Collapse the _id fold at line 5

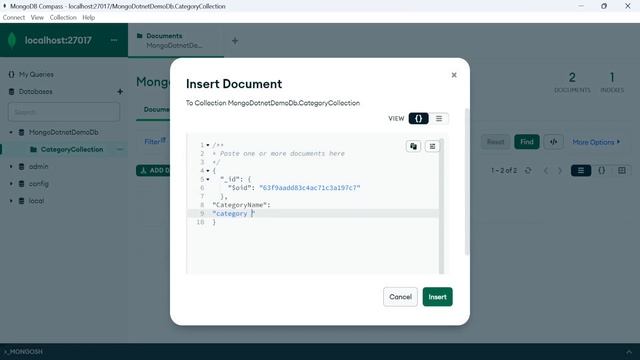pos(208,179)
